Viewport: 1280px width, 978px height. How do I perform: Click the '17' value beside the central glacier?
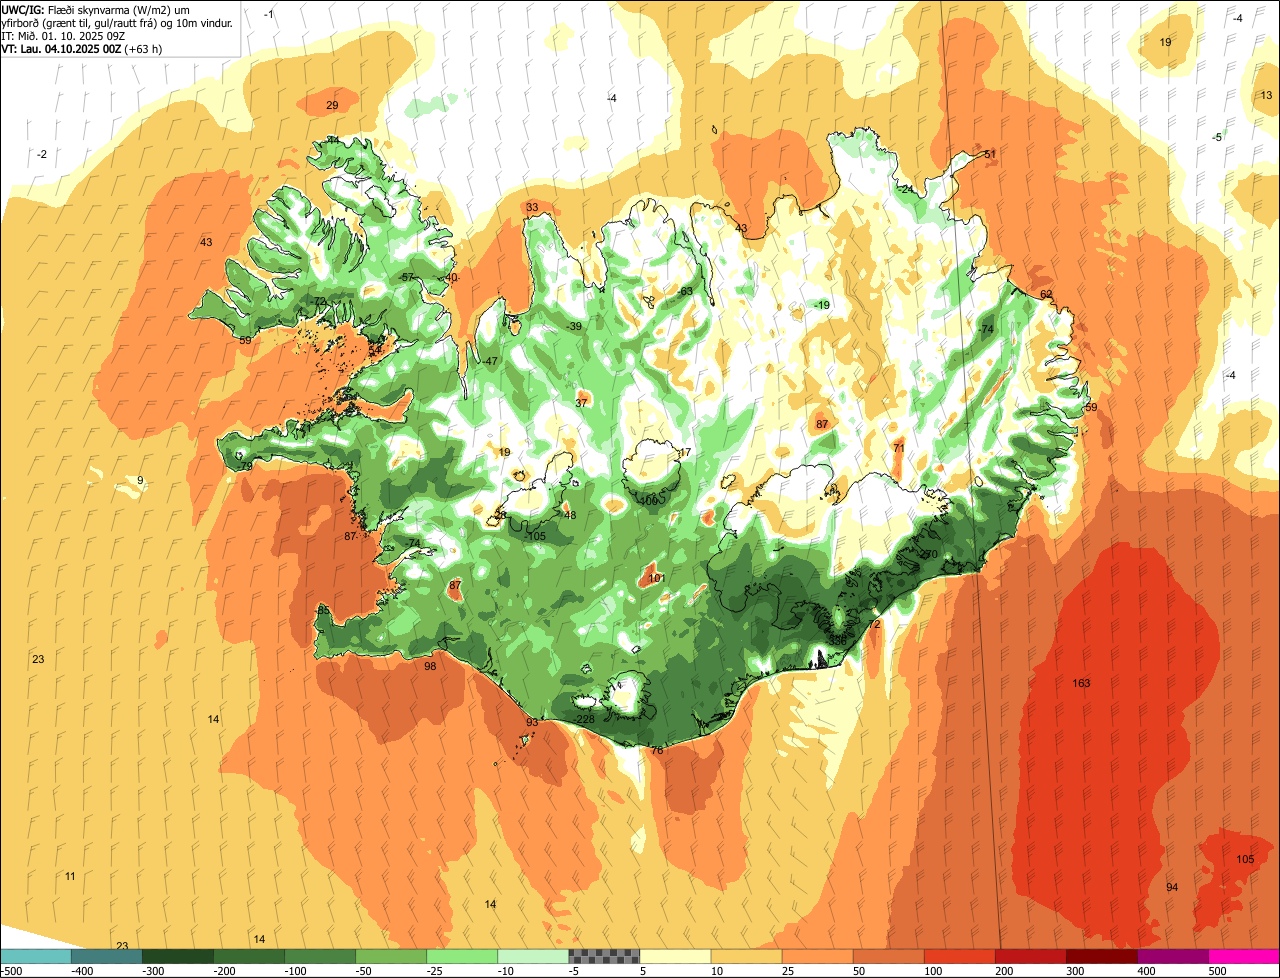pyautogui.click(x=685, y=452)
